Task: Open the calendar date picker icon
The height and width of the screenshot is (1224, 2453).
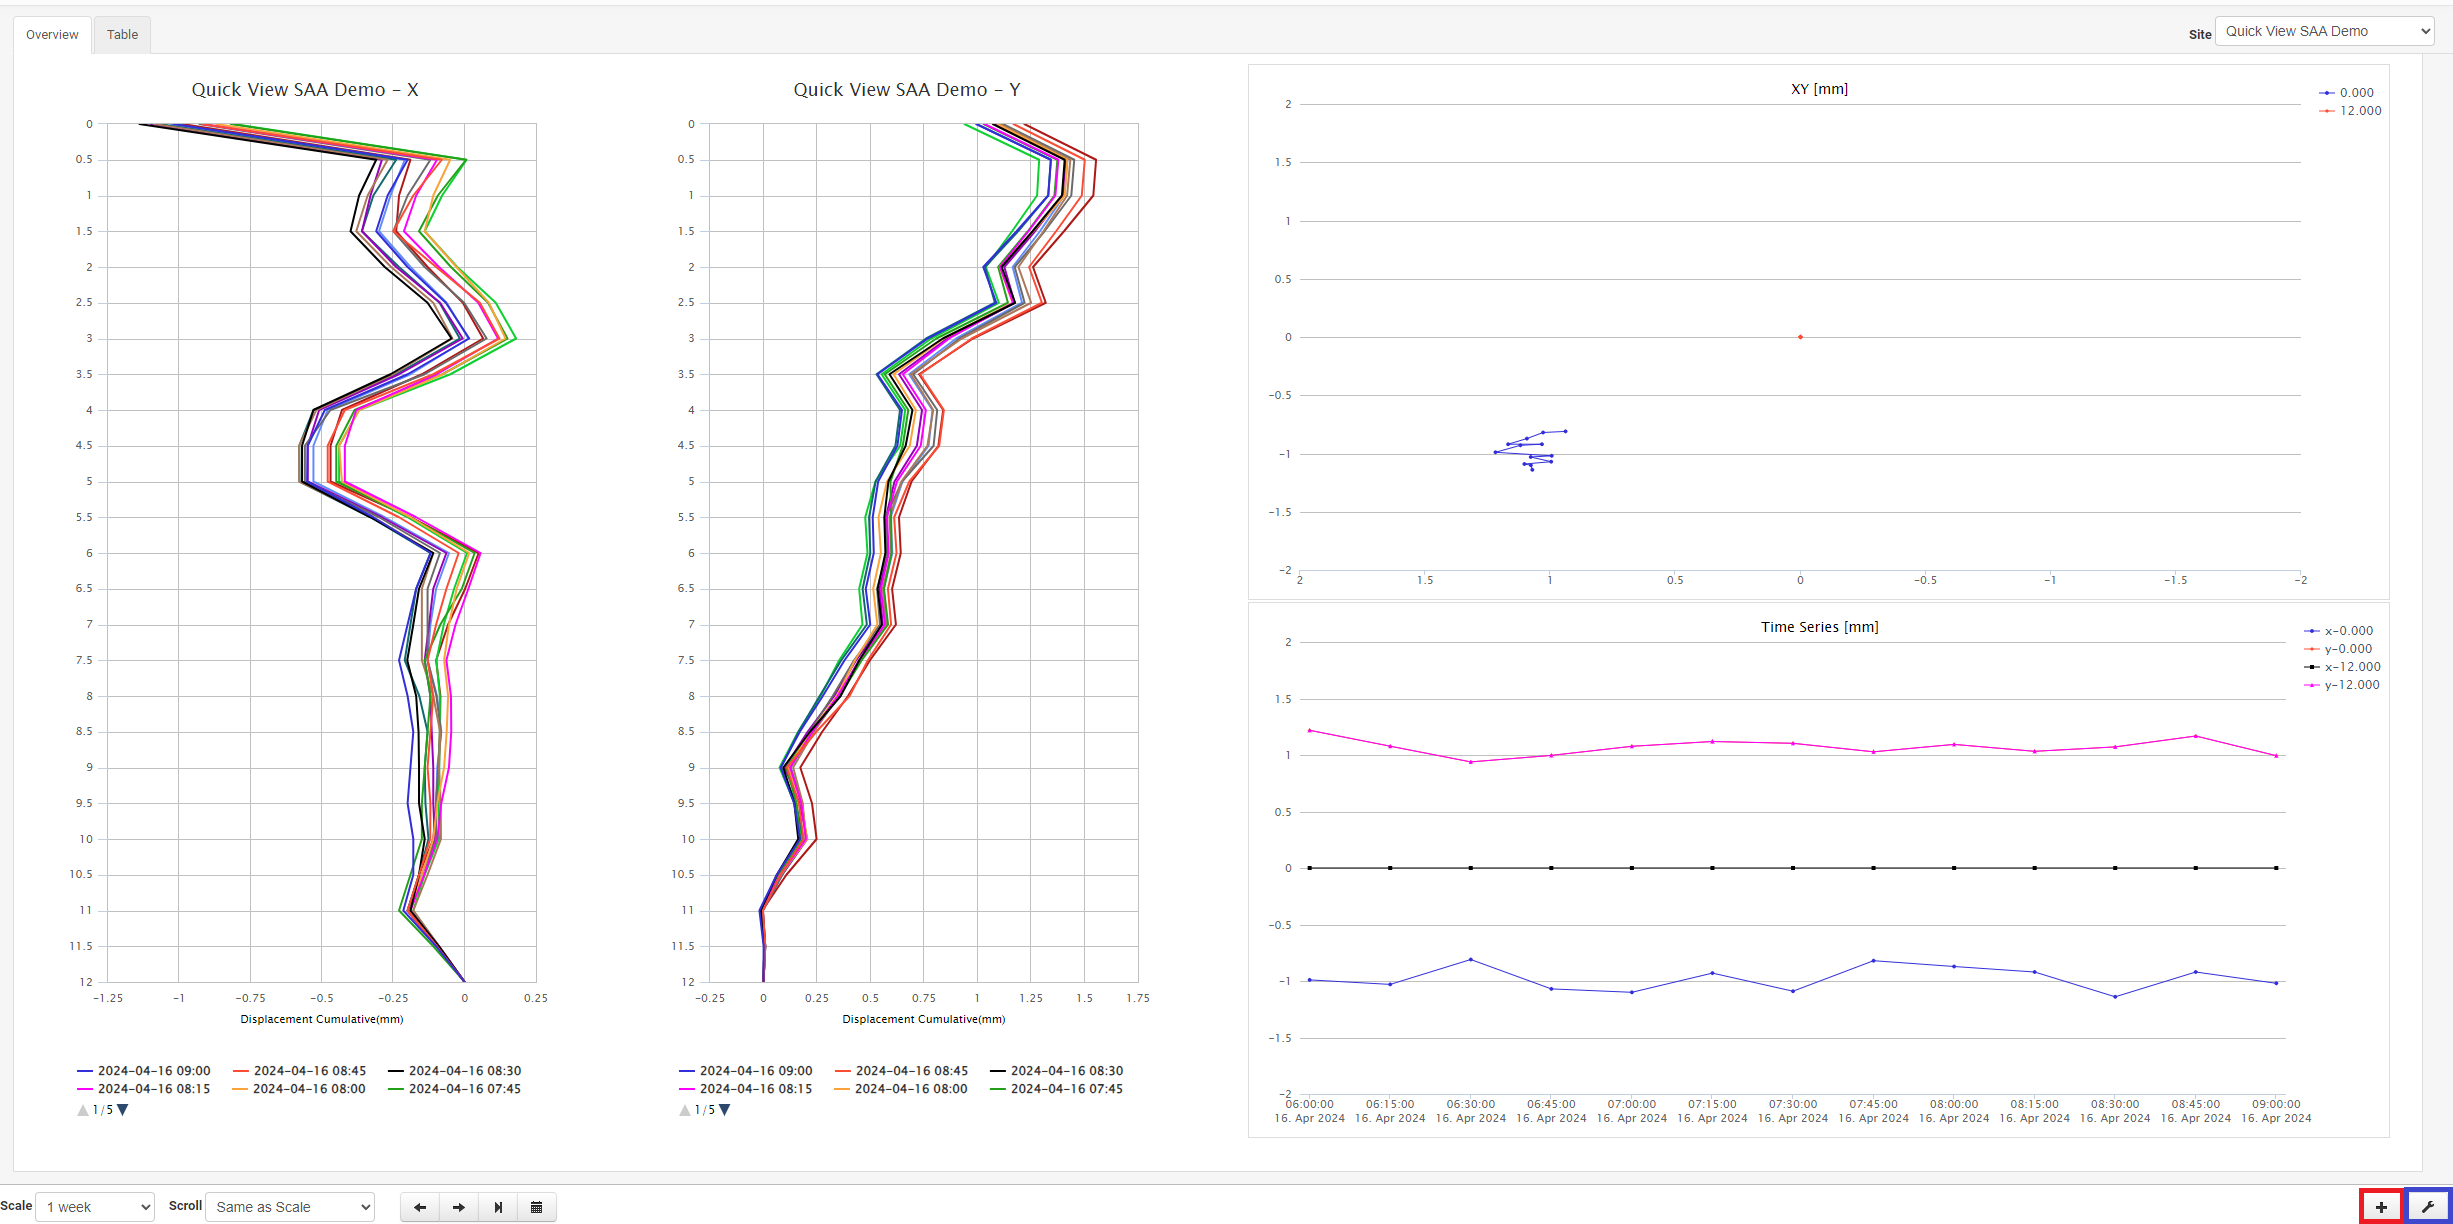Action: coord(536,1207)
